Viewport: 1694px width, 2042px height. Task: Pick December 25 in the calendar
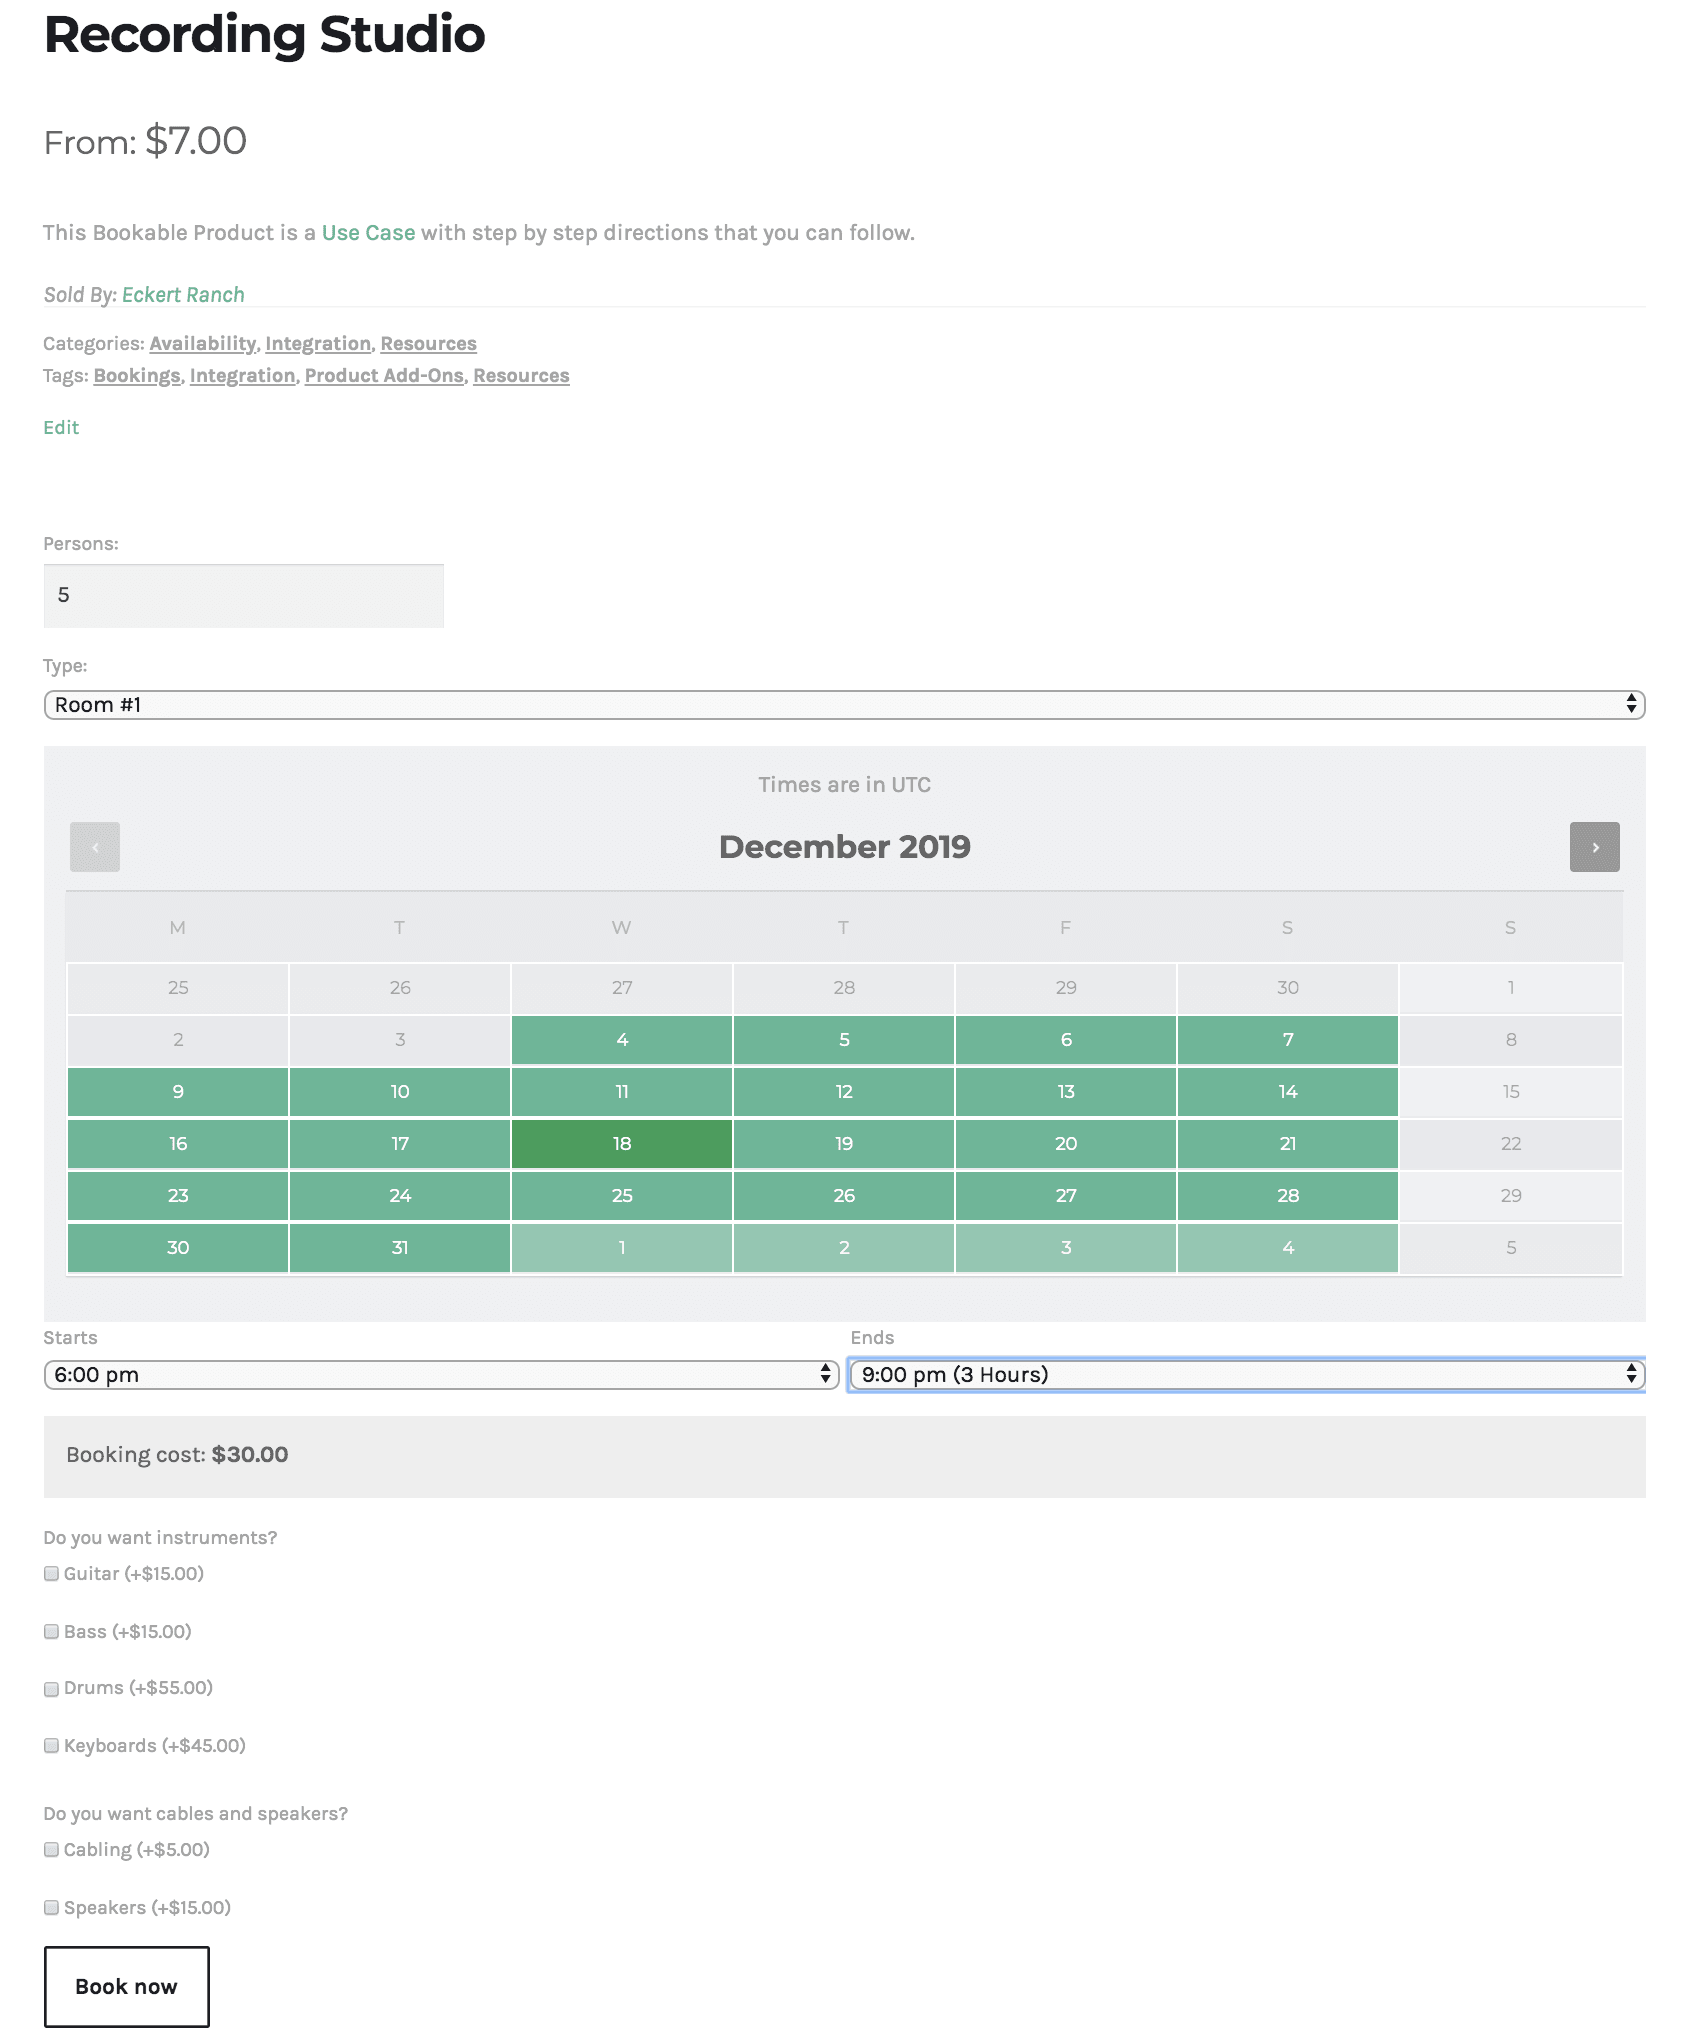click(622, 1195)
